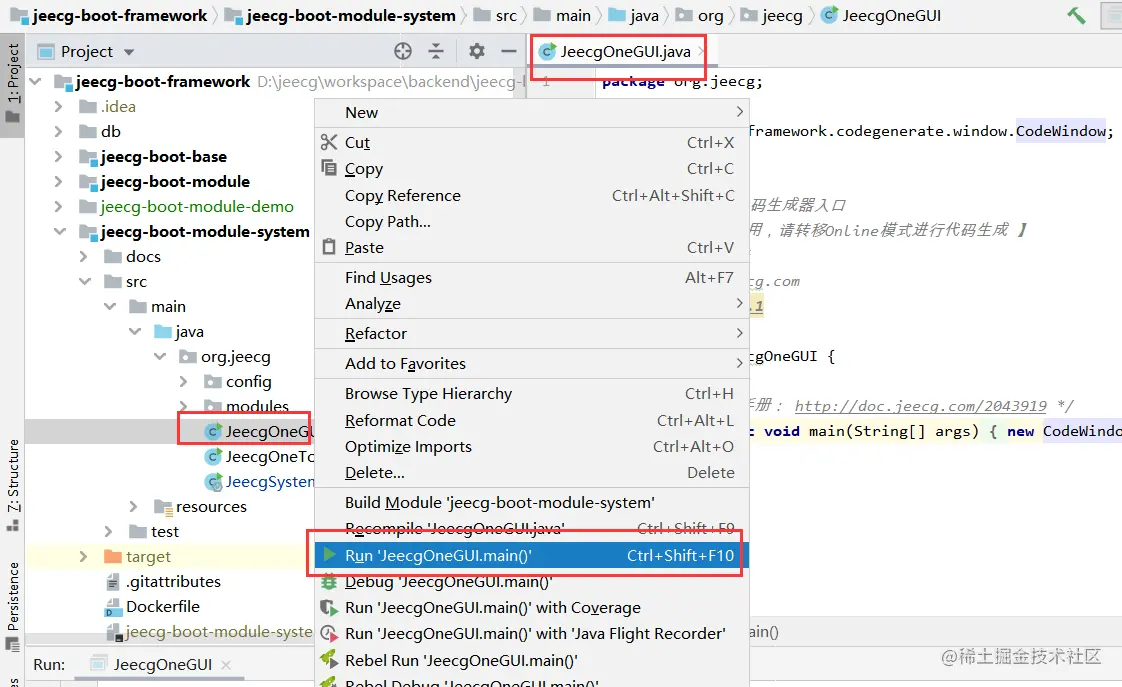Image resolution: width=1122 pixels, height=687 pixels.
Task: Choose Reformat Code menu item
Action: (532, 420)
